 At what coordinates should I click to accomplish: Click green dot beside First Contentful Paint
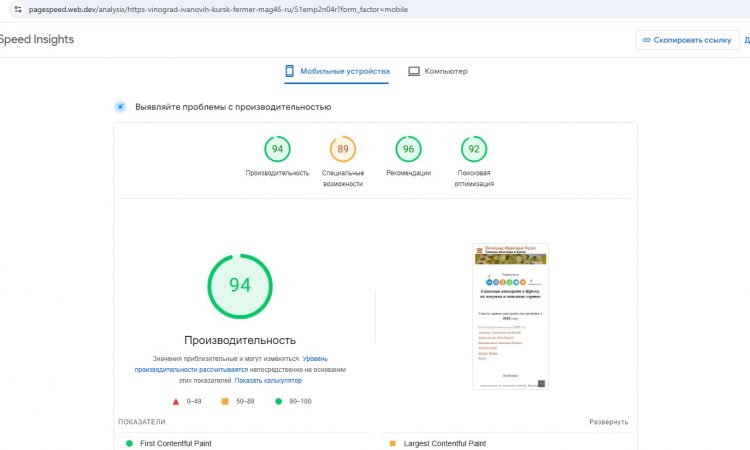click(129, 444)
